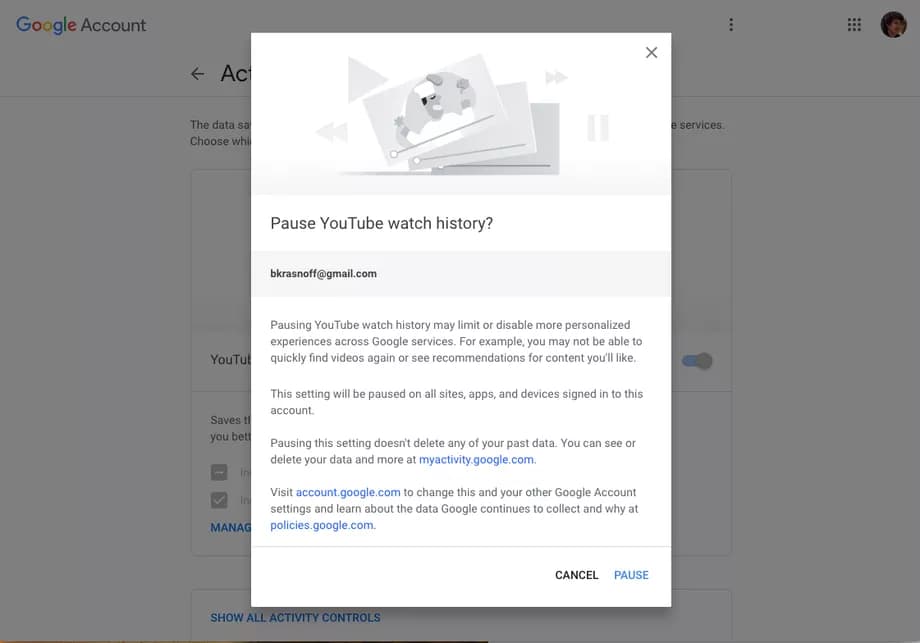Image resolution: width=920 pixels, height=643 pixels.
Task: Click the partially checked checkbox
Action: [219, 472]
